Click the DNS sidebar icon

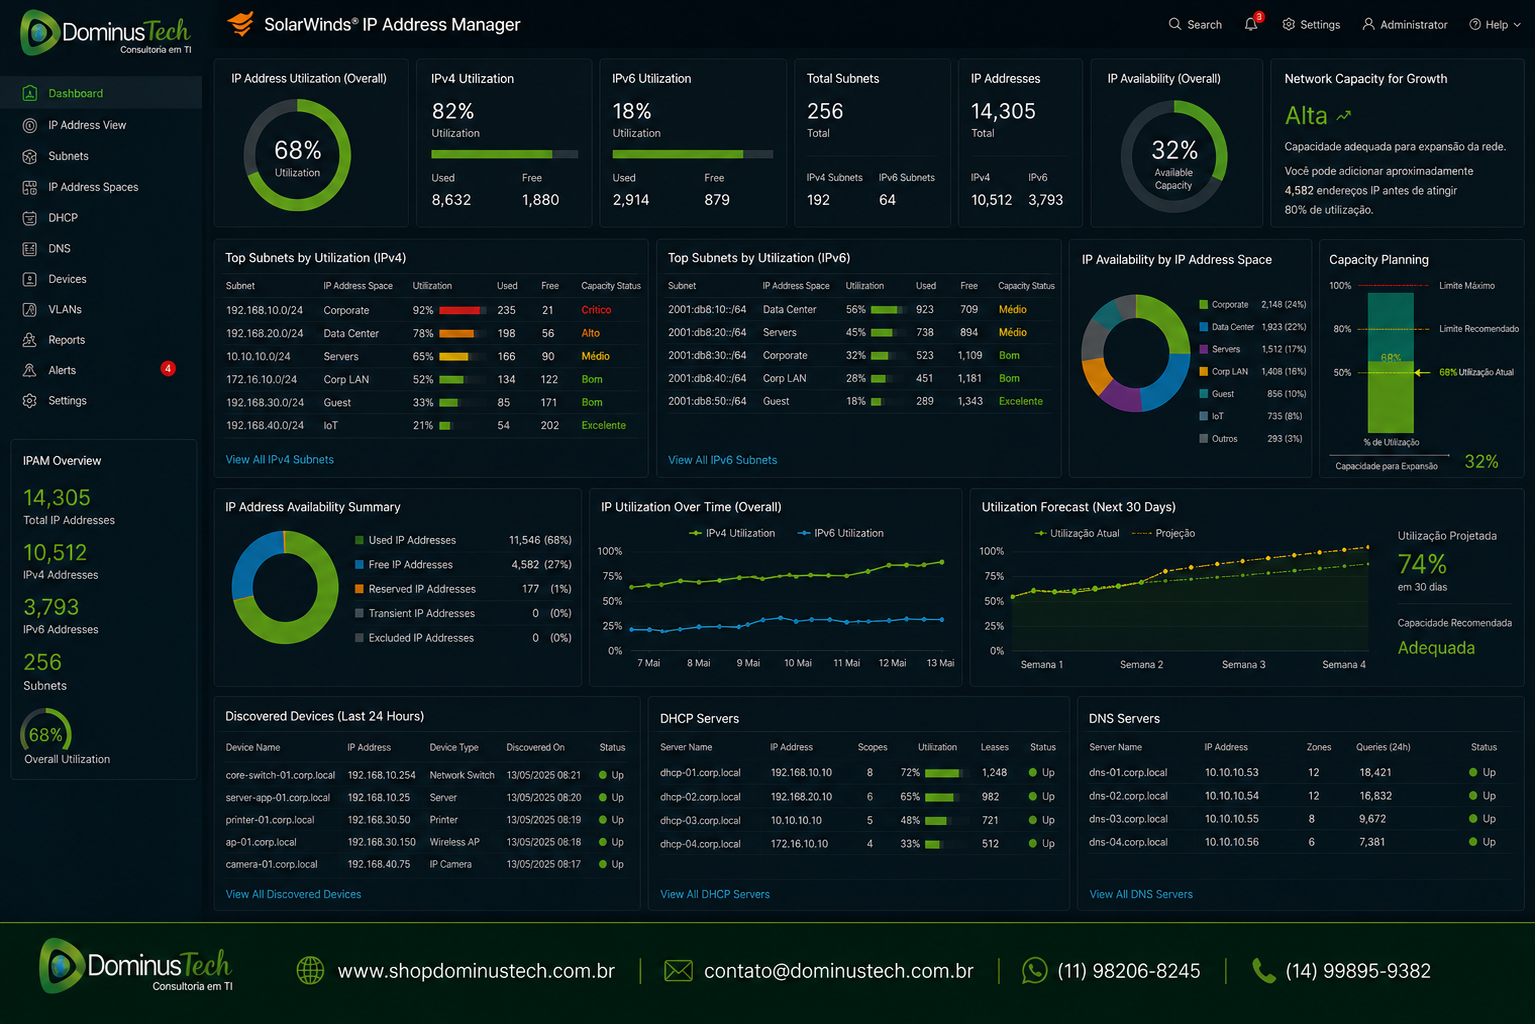click(x=30, y=248)
